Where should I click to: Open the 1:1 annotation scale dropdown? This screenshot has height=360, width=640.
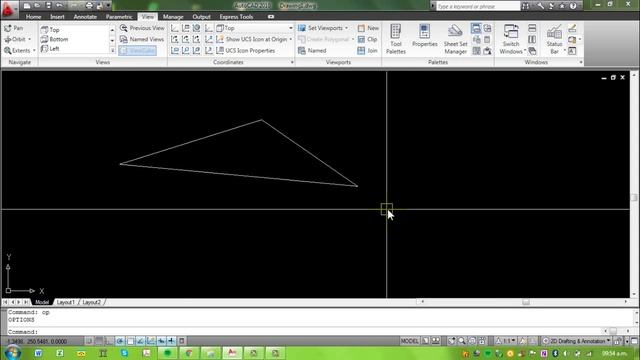tap(506, 341)
